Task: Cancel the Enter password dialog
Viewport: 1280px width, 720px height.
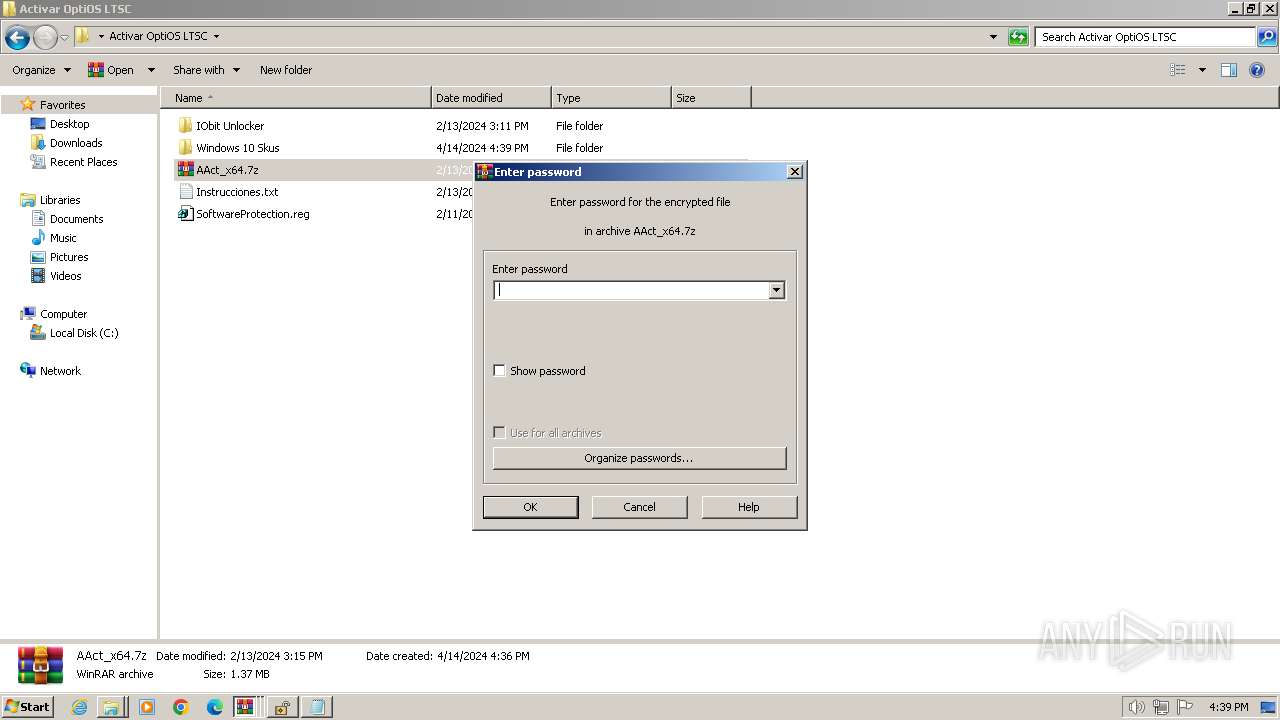Action: coord(639,507)
